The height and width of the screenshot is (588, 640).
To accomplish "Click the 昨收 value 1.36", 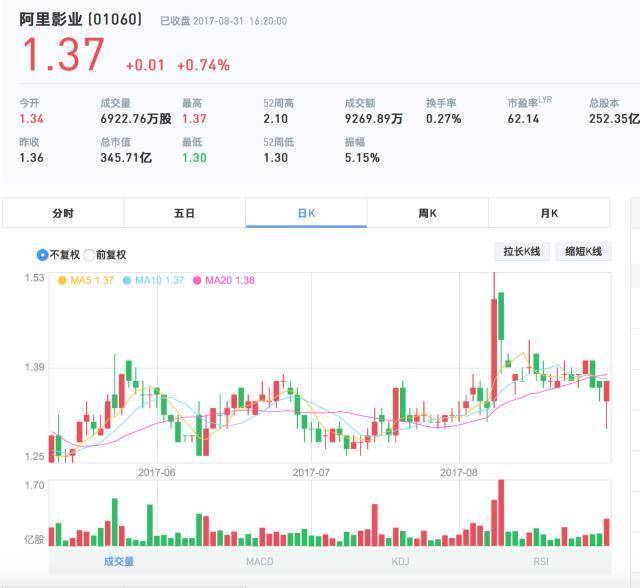I will tap(31, 158).
